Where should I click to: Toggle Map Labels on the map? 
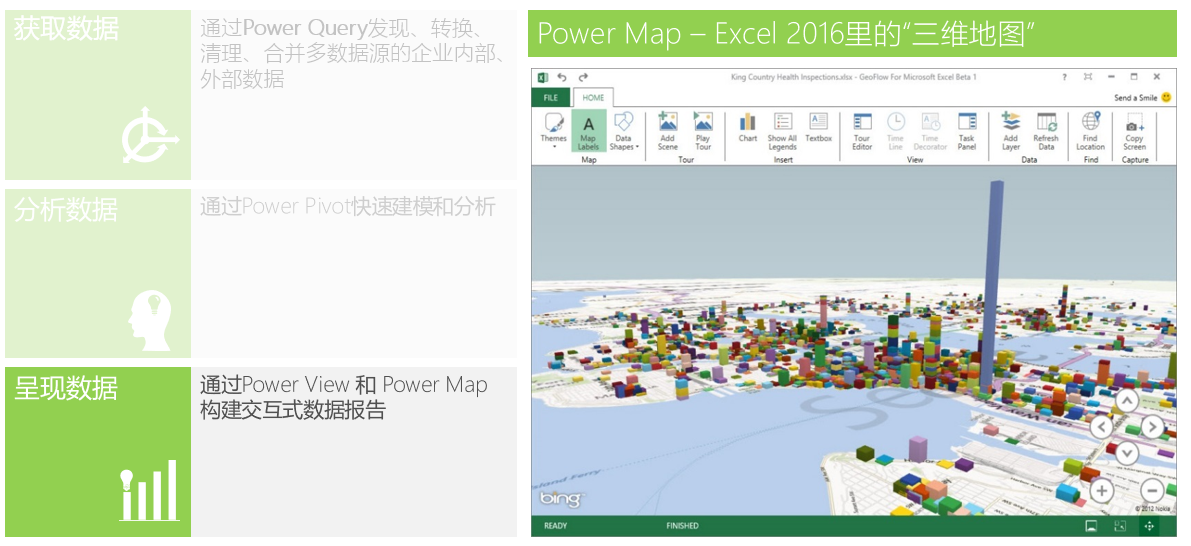588,130
